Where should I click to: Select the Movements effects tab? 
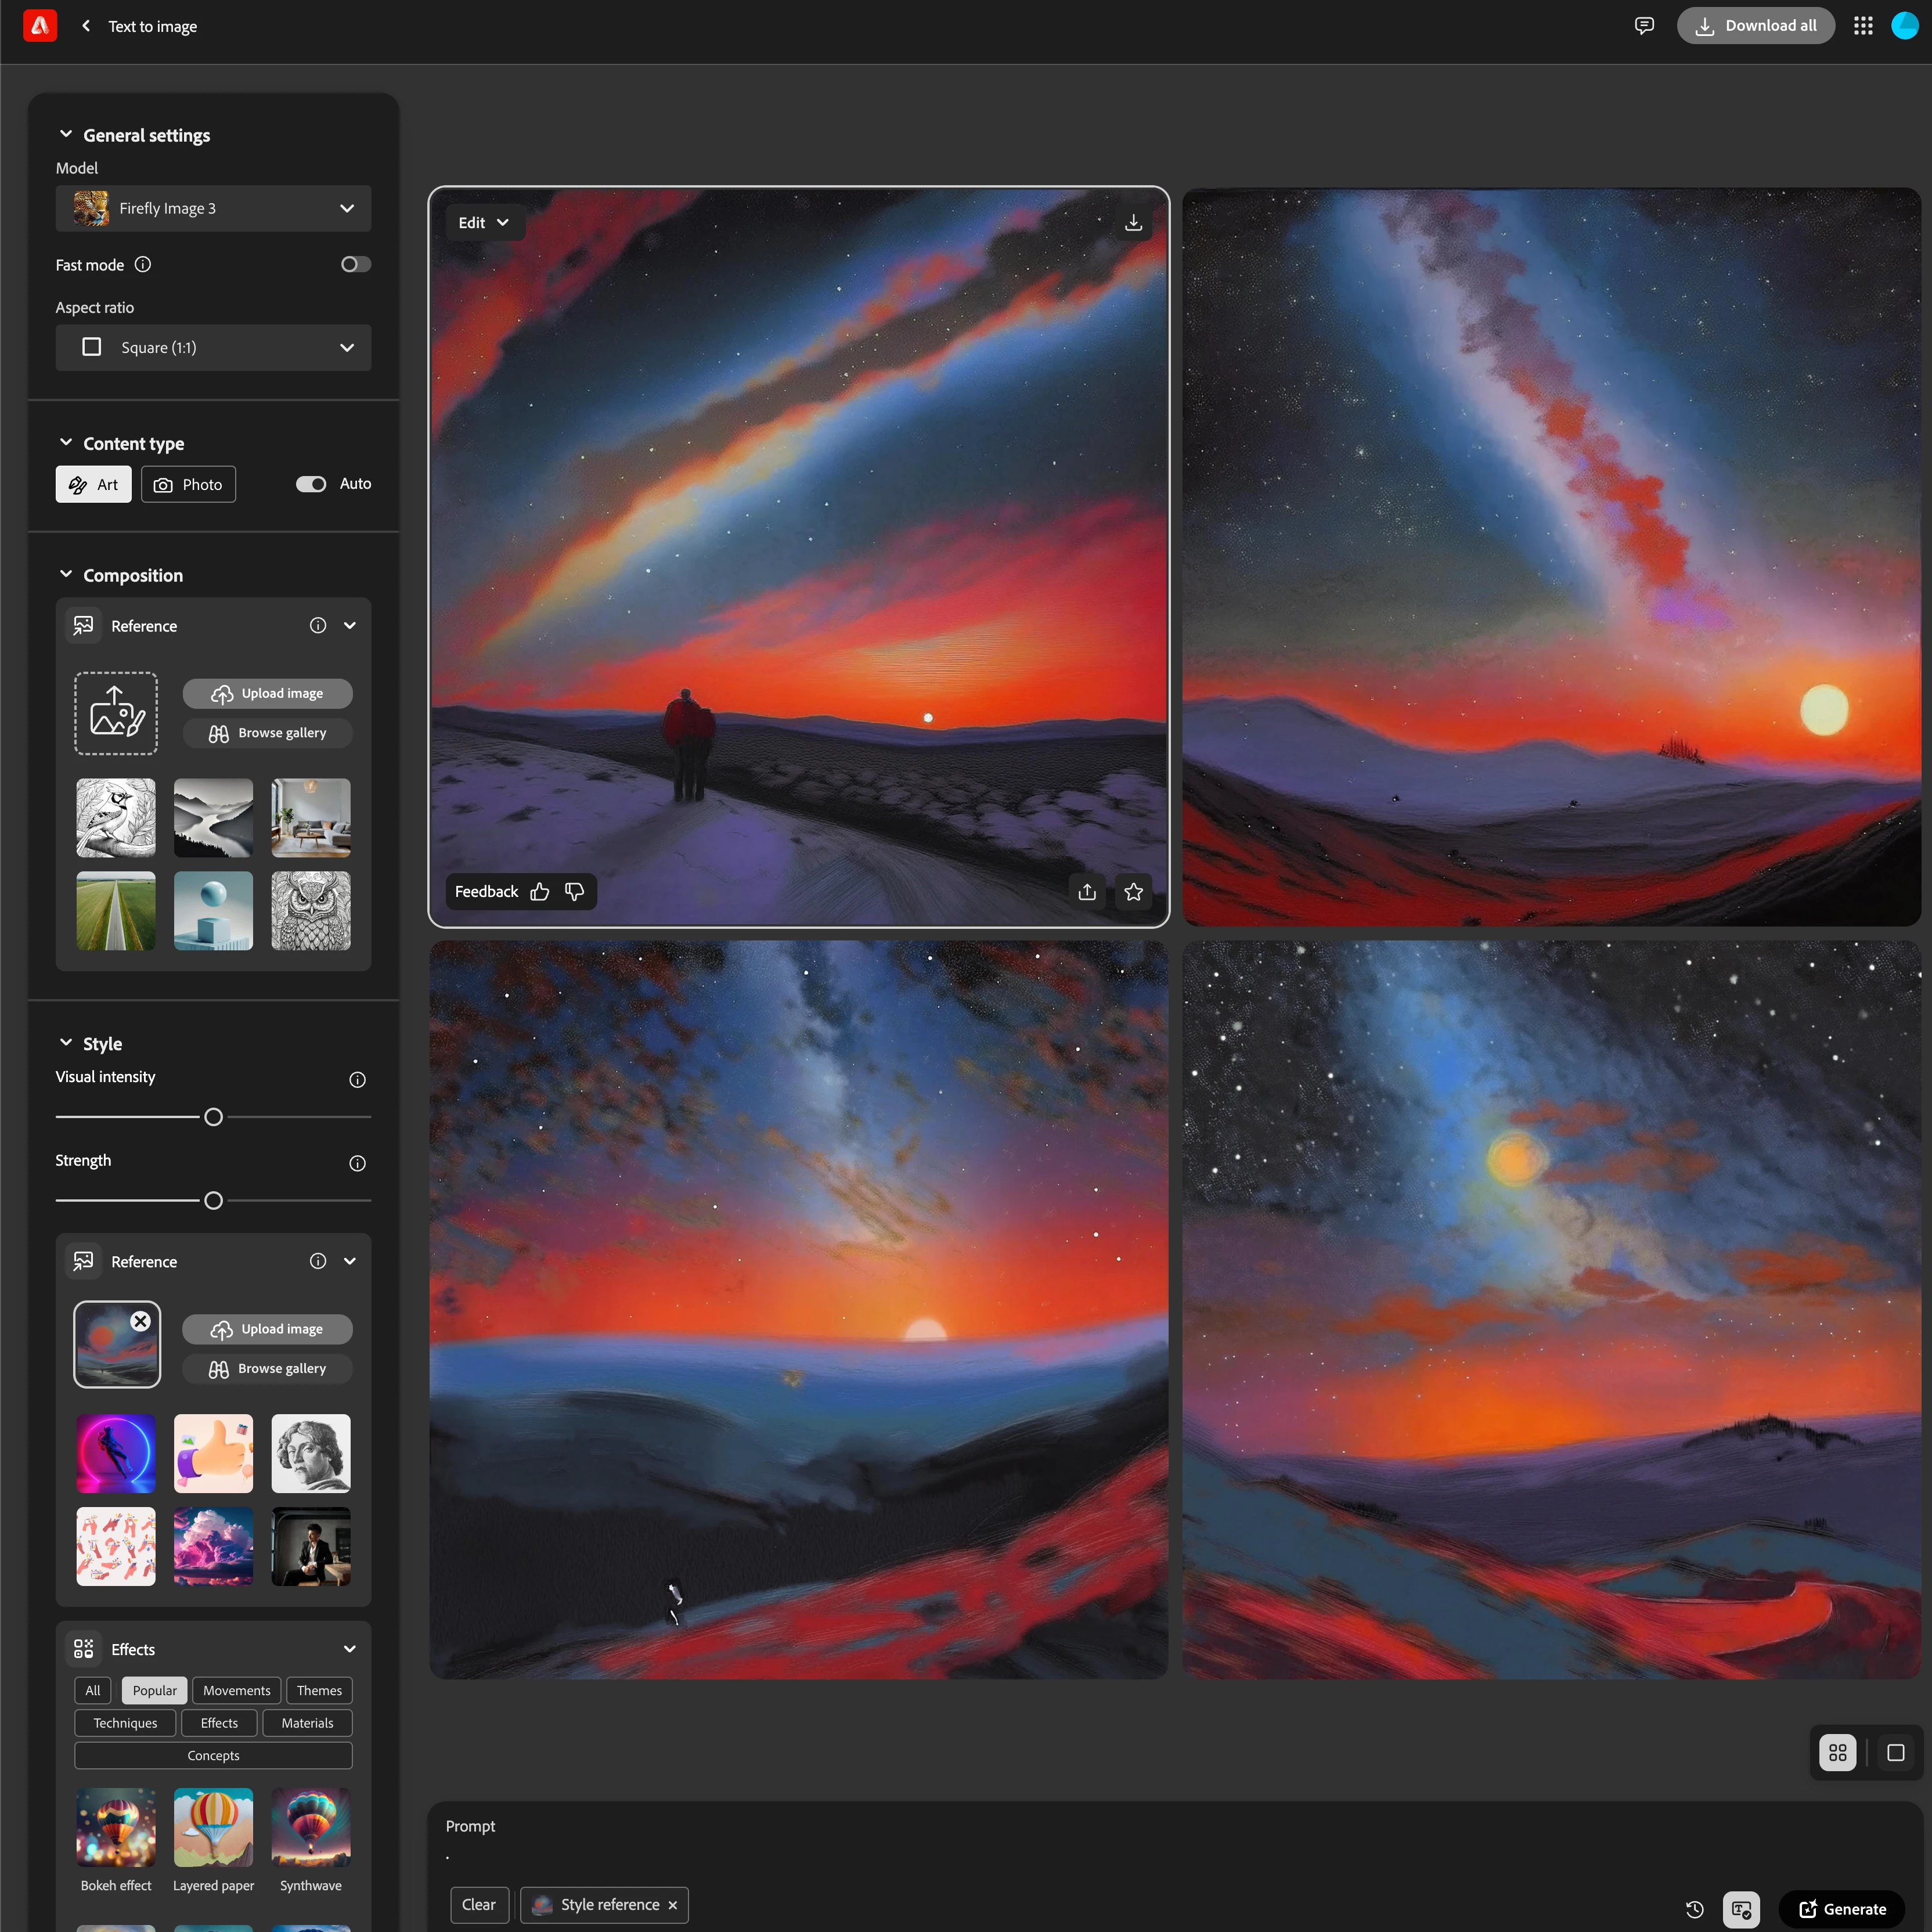(236, 1691)
